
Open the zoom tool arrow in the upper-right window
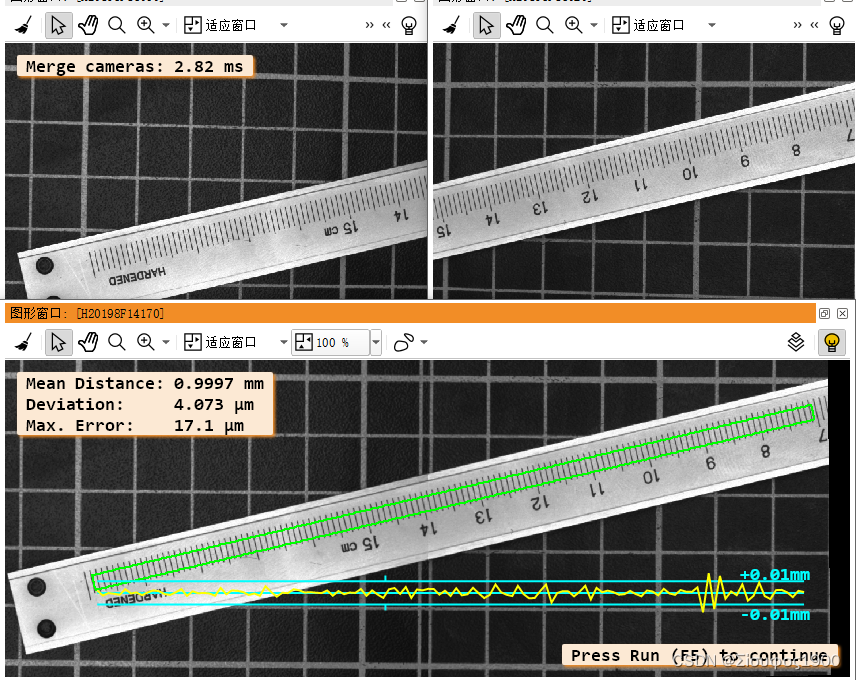(x=594, y=25)
